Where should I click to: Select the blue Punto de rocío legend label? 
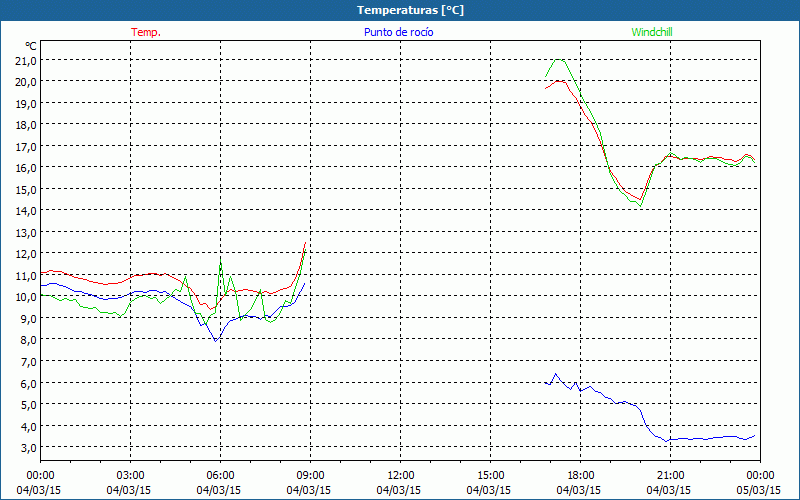coord(398,32)
